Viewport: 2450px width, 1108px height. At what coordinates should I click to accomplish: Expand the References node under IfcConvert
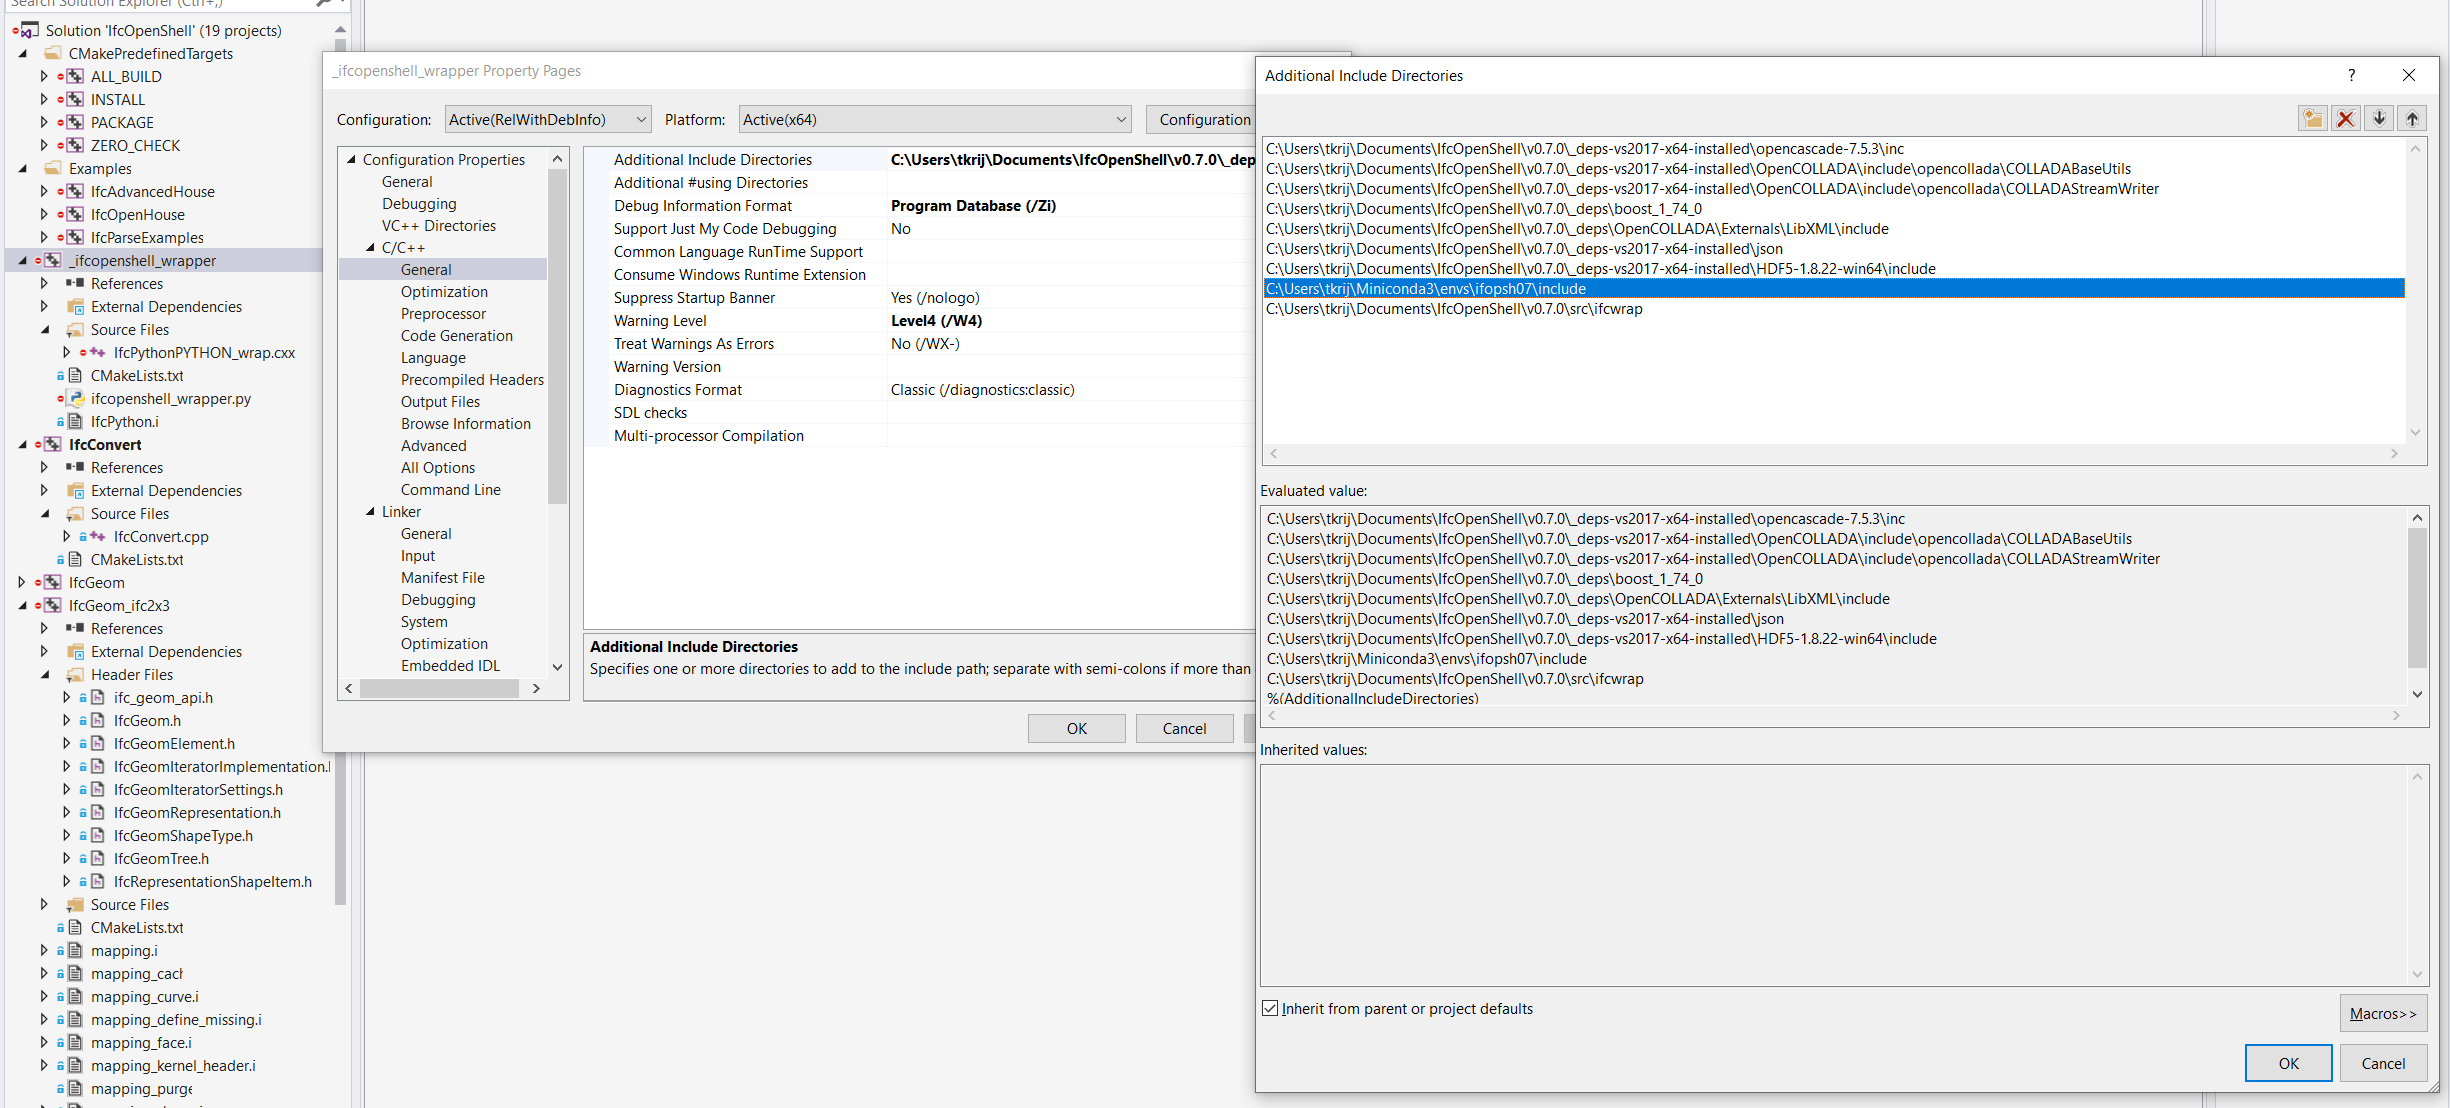43,467
